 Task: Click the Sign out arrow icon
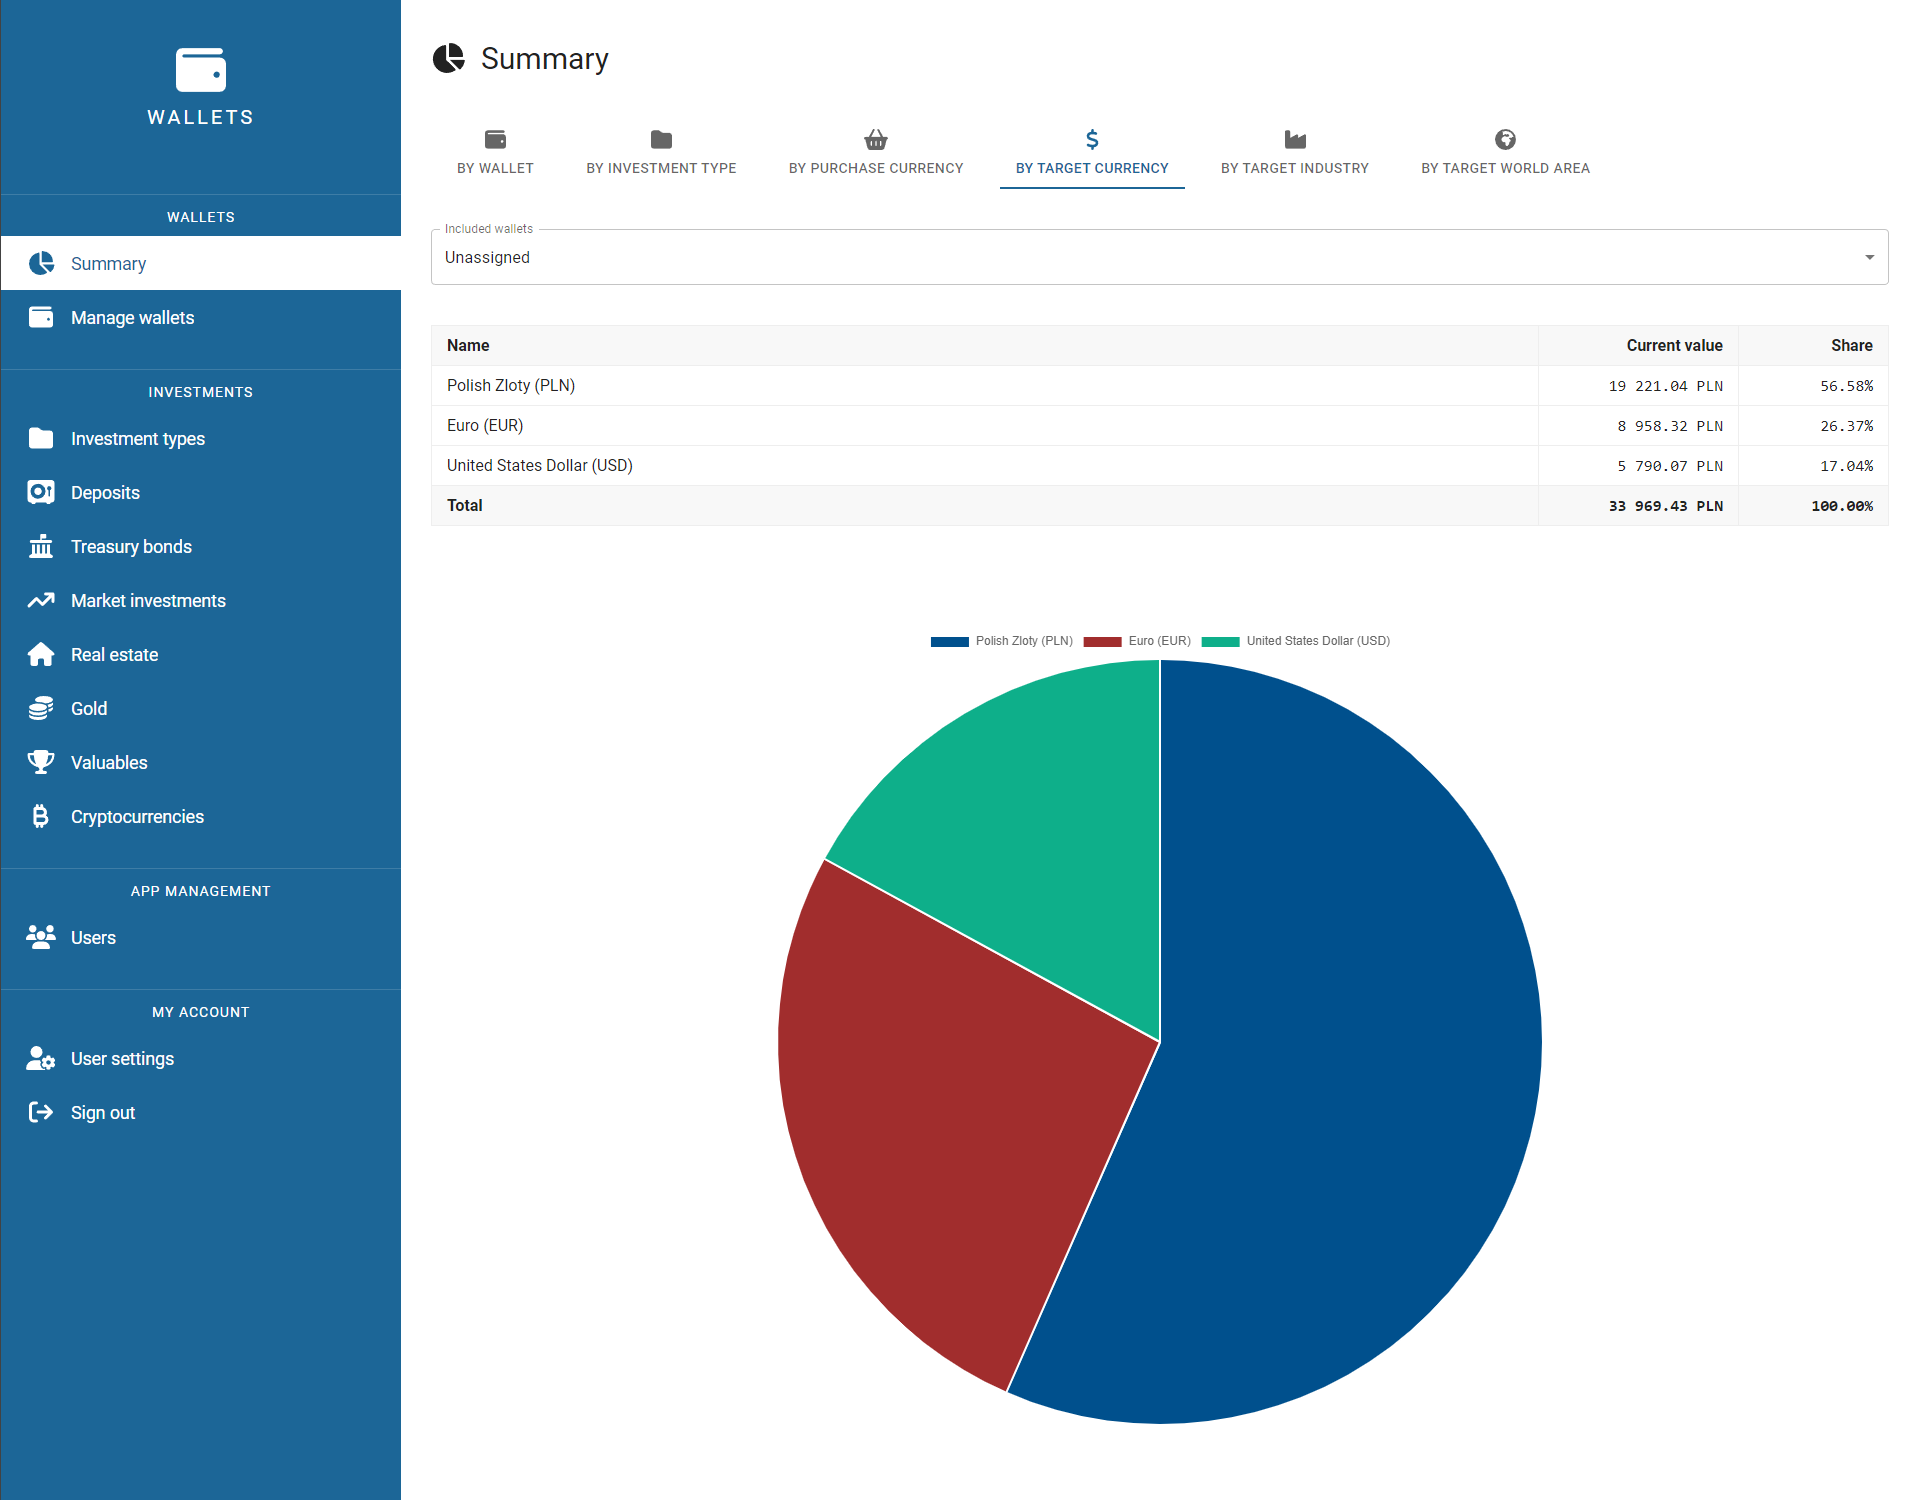click(x=41, y=1112)
